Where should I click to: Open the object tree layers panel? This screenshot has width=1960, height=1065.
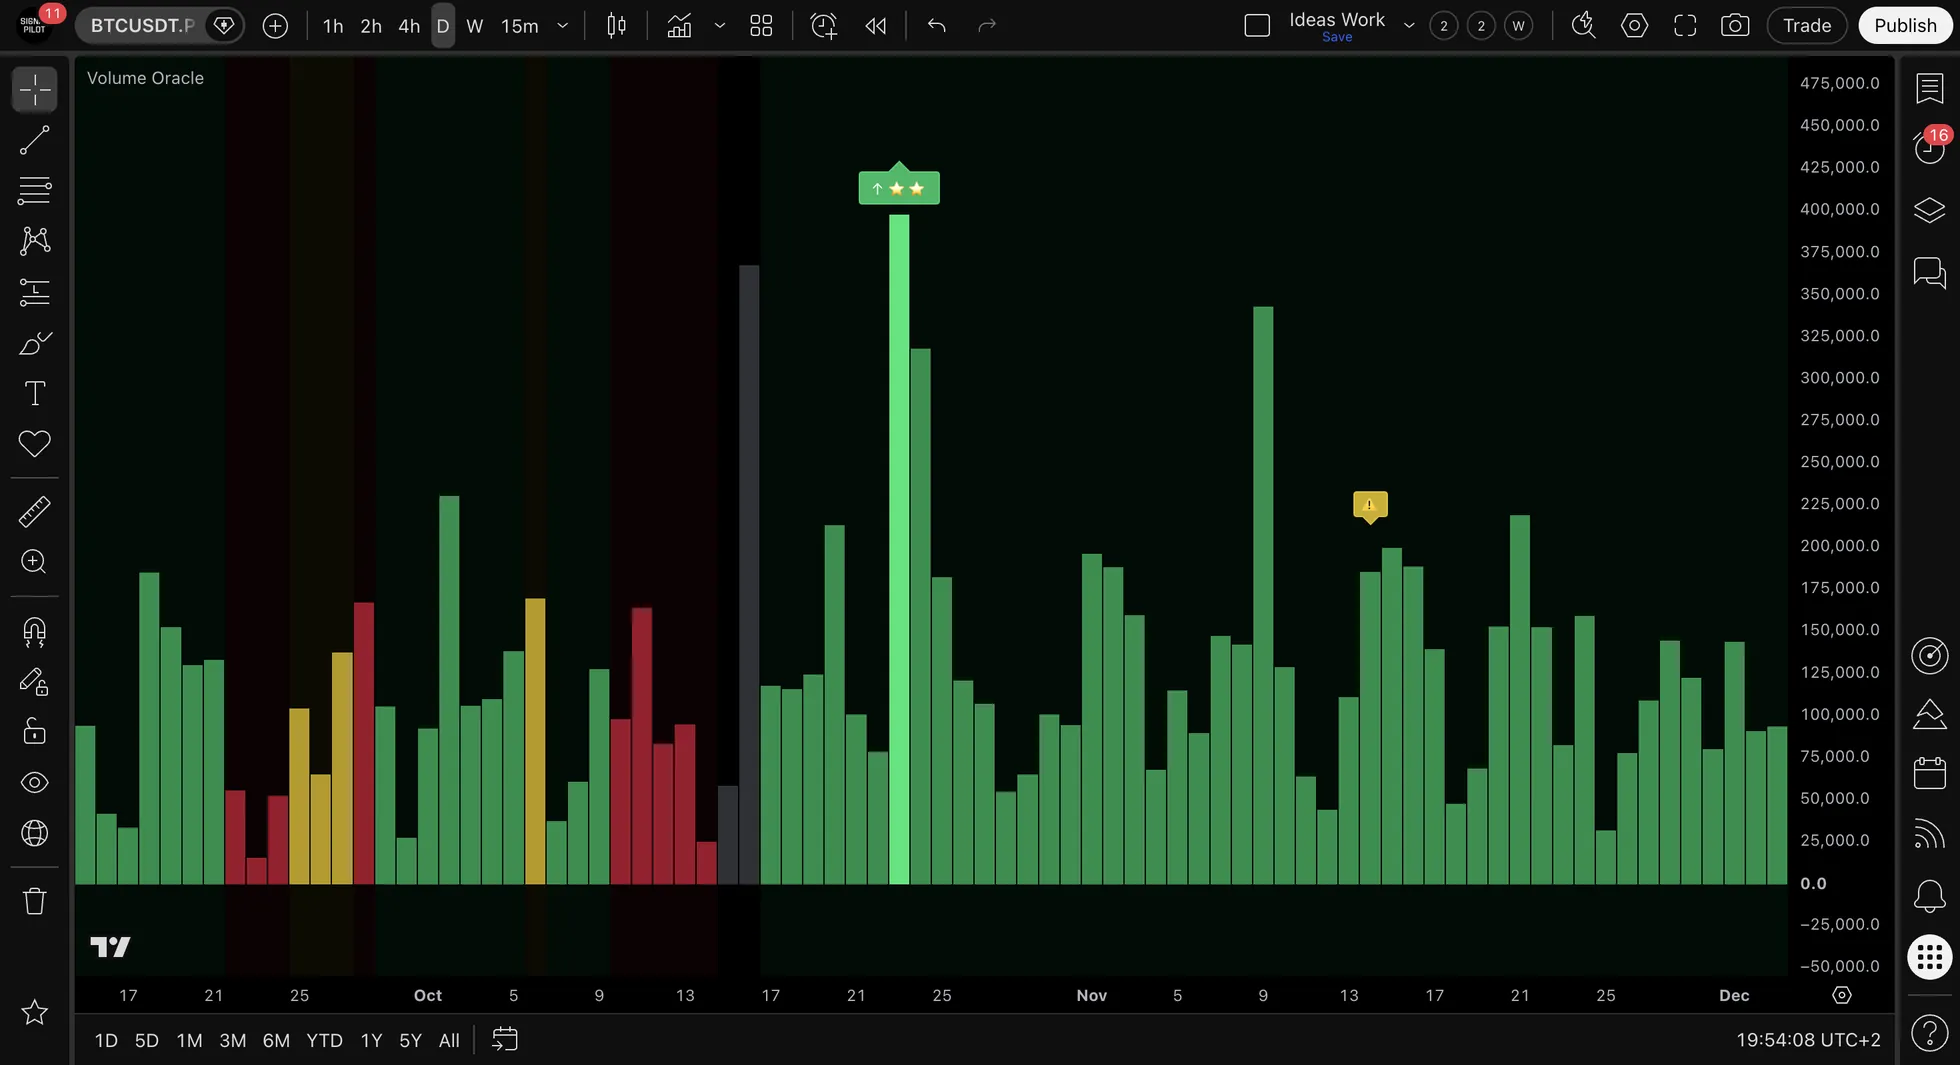(x=1929, y=210)
